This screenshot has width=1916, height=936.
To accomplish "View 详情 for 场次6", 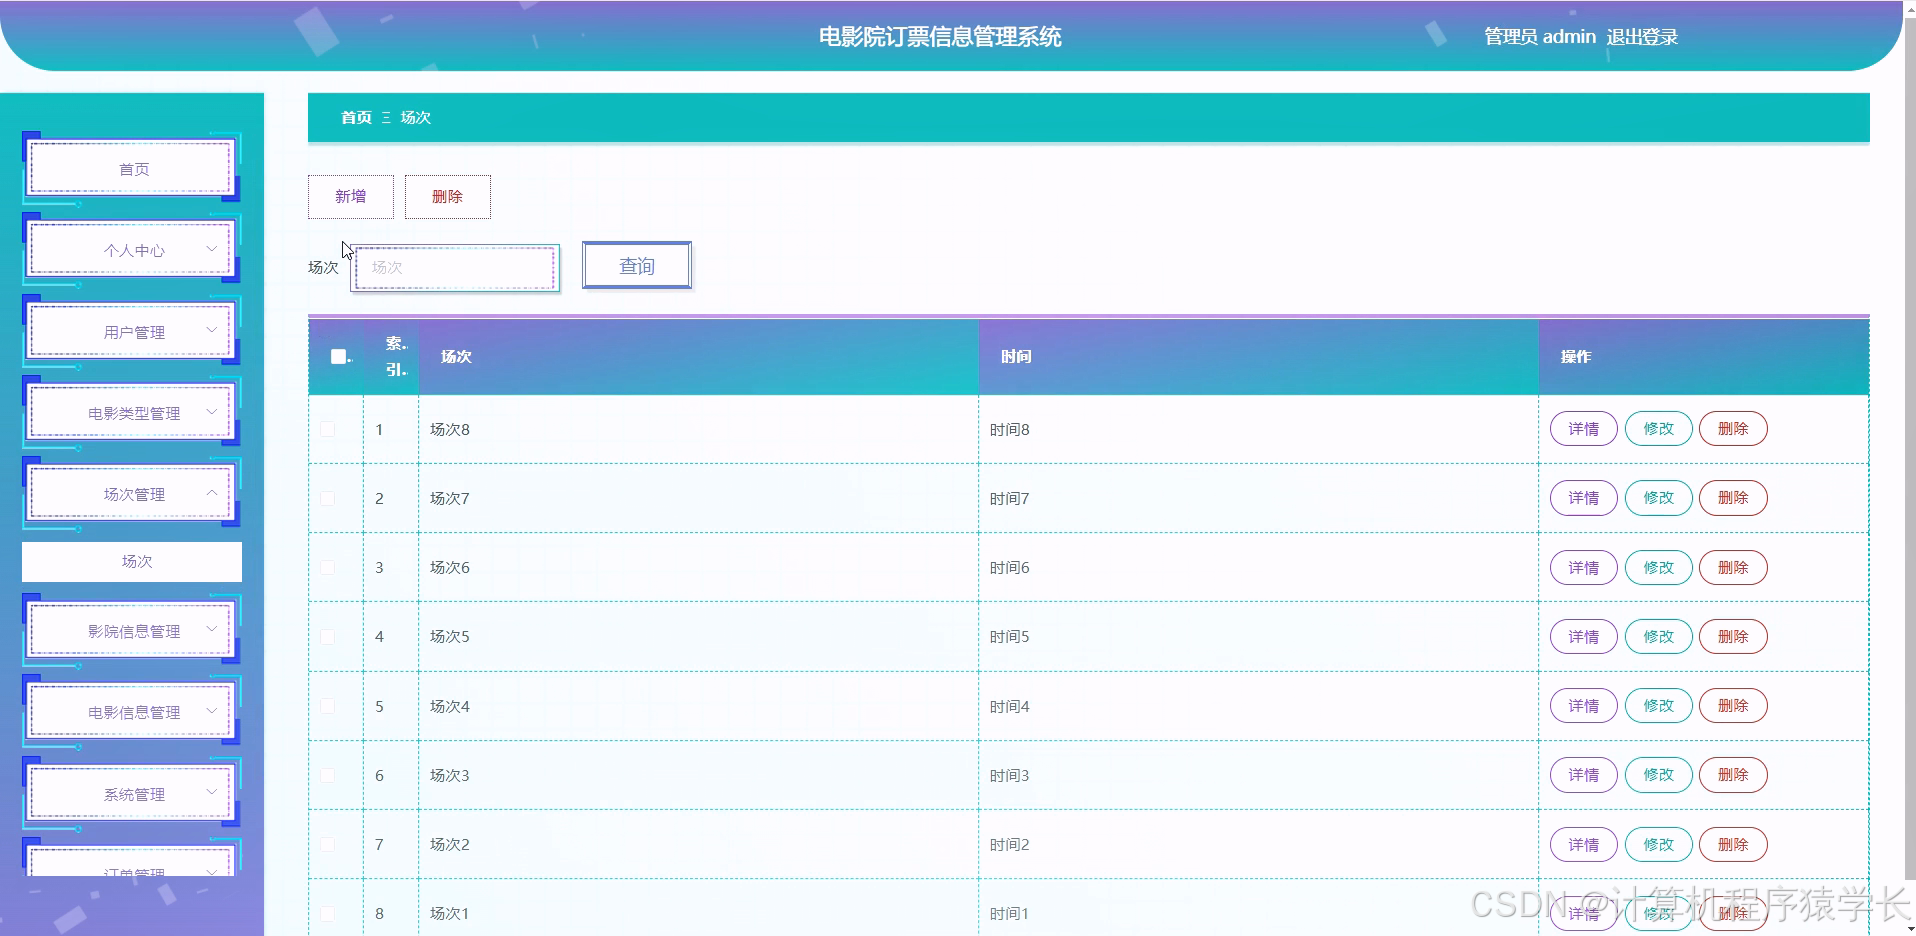I will point(1584,568).
